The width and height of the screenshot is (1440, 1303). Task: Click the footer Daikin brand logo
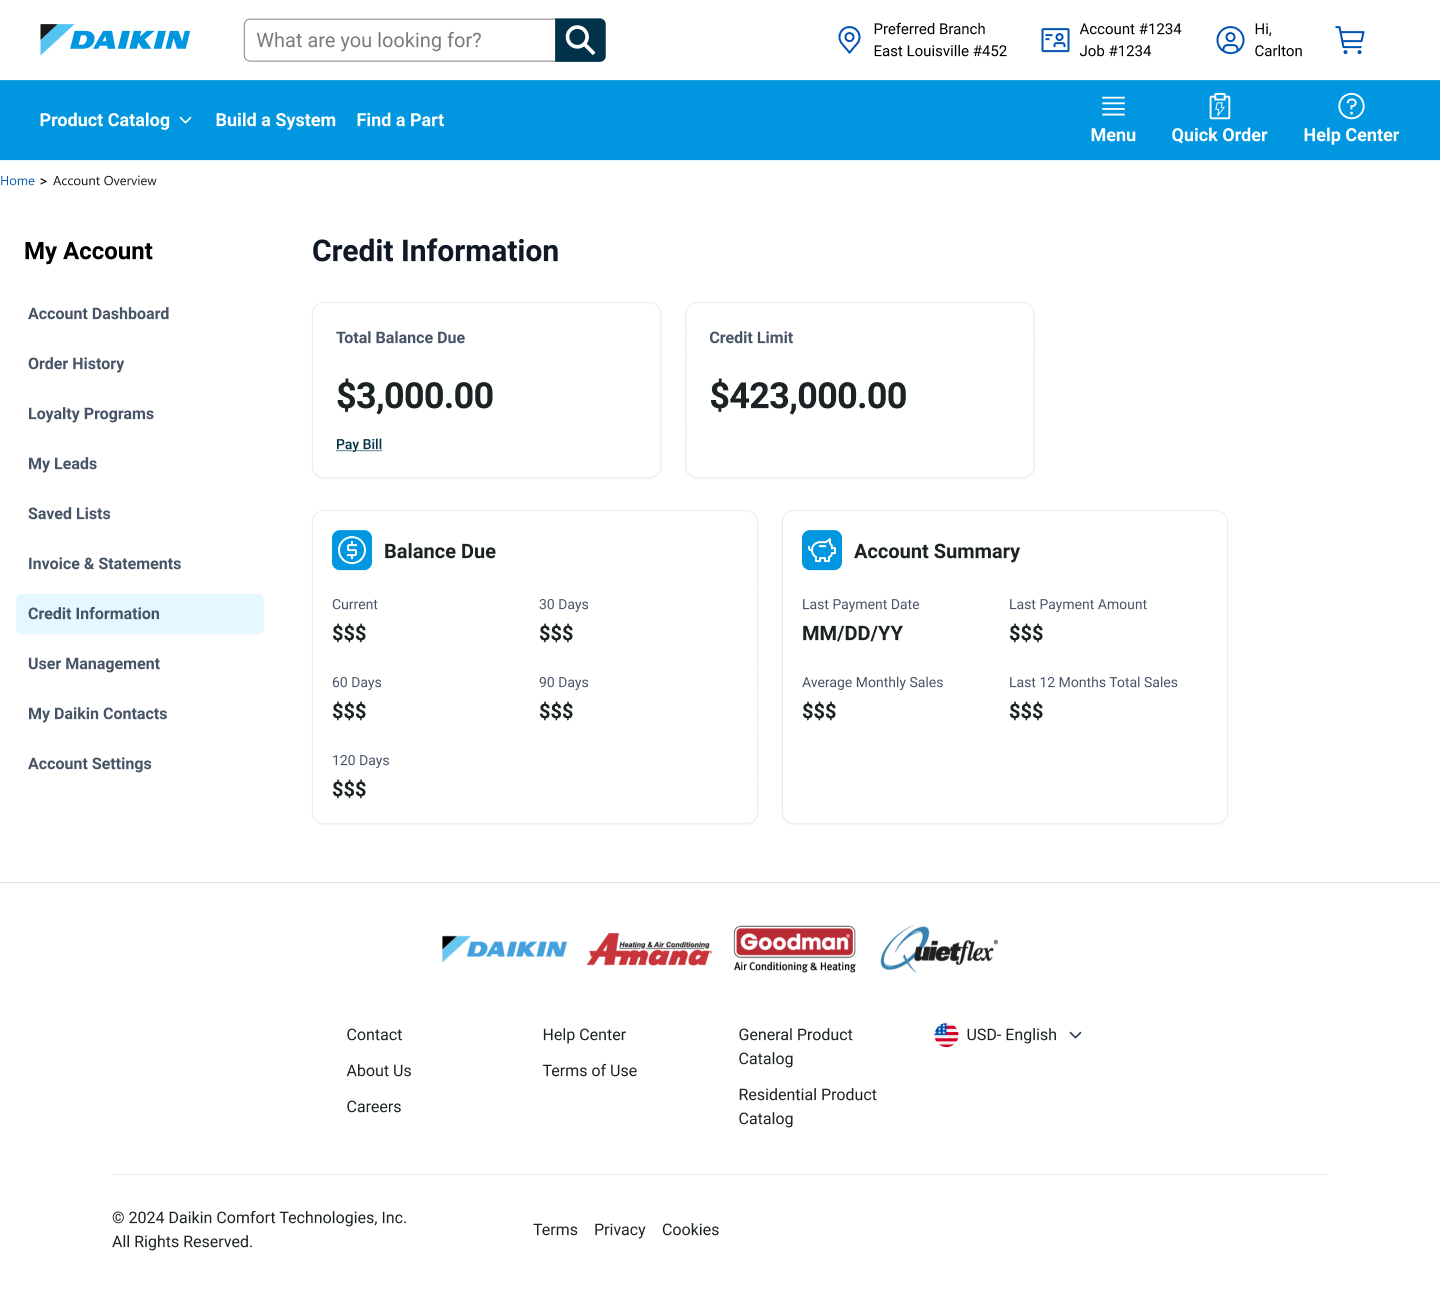(504, 949)
